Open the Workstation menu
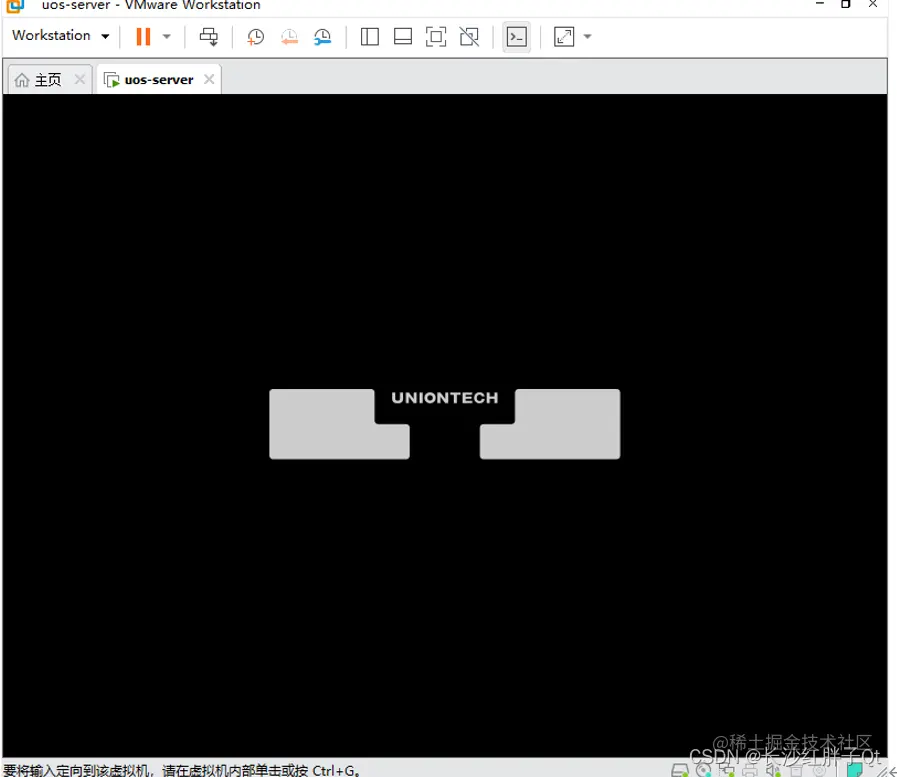This screenshot has height=777, width=897. pyautogui.click(x=61, y=35)
